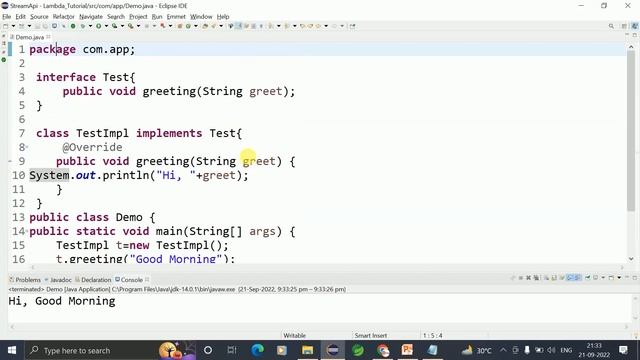Screen dimensions: 640x360
Task: Open the dropdown beside the Run icon
Action: [x=107, y=26]
